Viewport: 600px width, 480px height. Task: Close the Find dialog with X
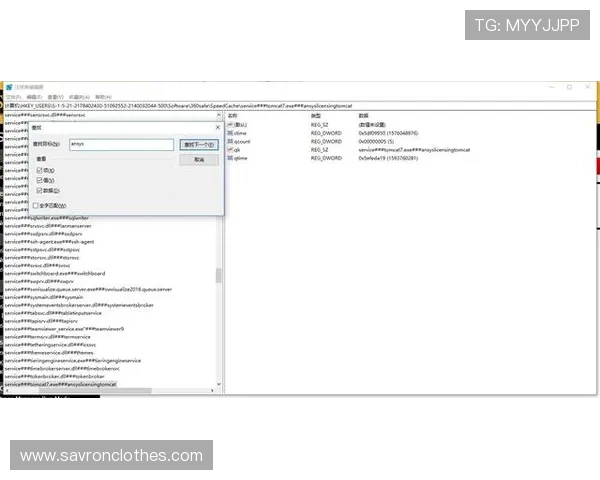pyautogui.click(x=217, y=127)
